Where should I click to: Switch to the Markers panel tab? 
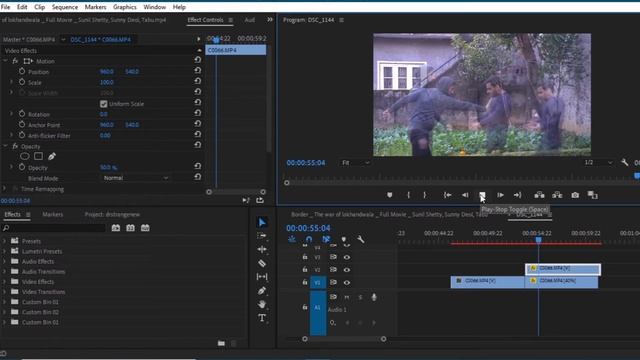click(x=53, y=214)
